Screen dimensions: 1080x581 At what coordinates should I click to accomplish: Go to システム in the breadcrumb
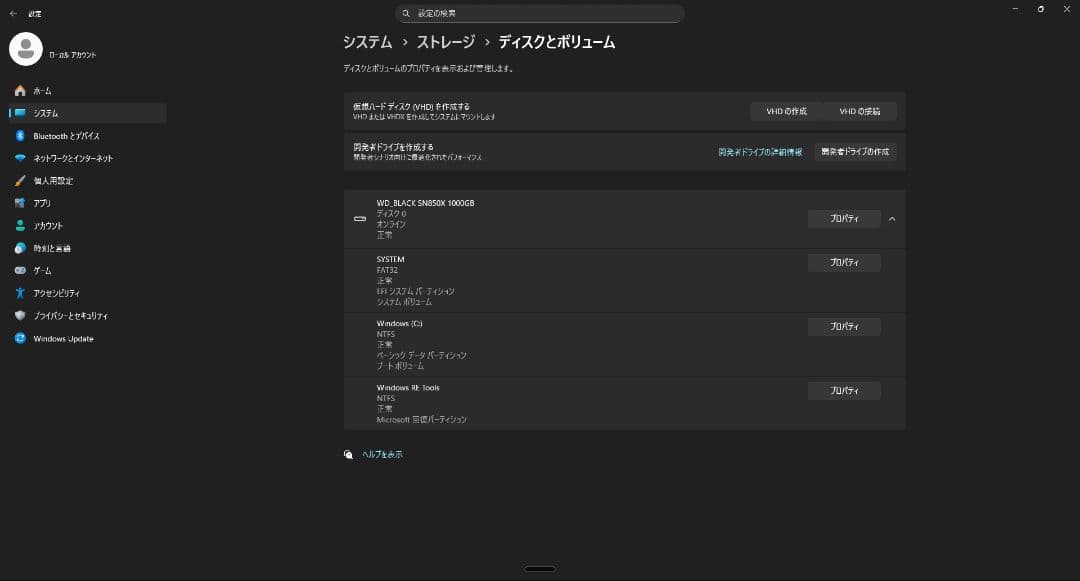368,42
